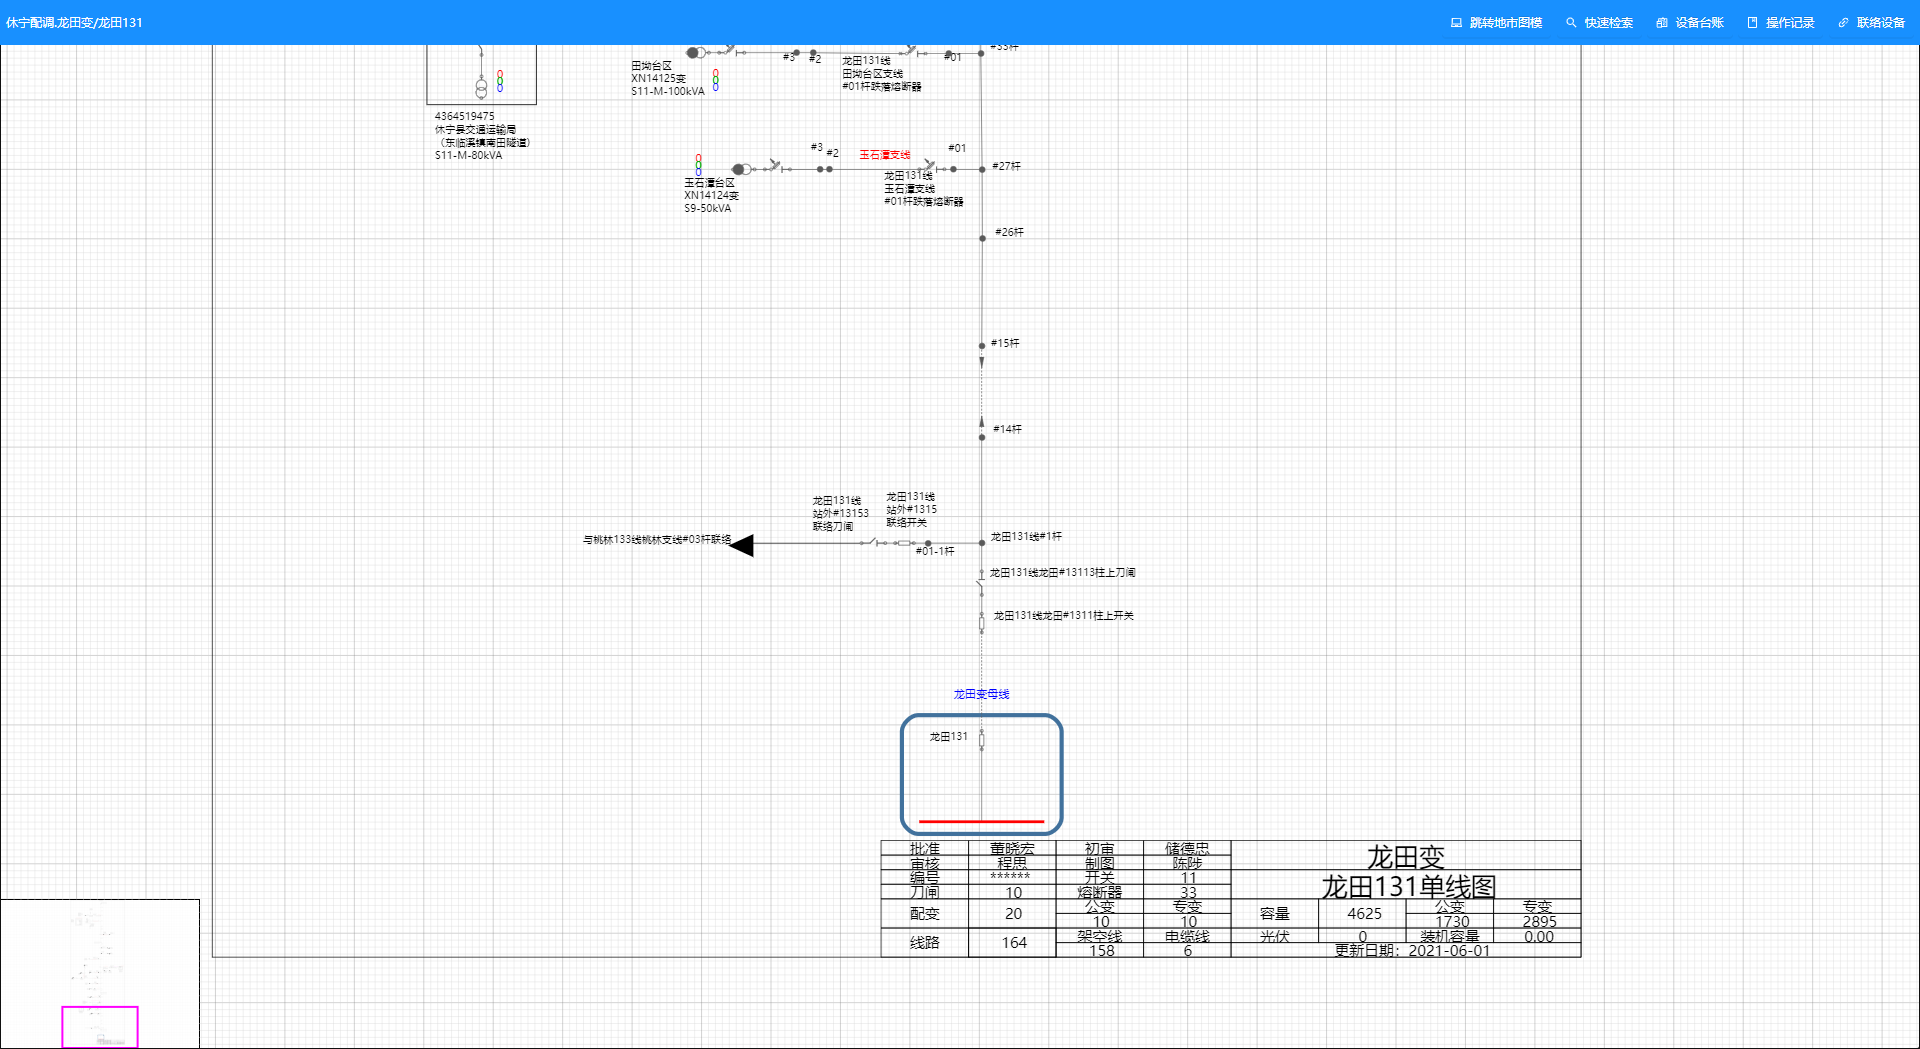Select 玉石潭支线 #01杆 drop-out fuse symbol

[x=929, y=165]
